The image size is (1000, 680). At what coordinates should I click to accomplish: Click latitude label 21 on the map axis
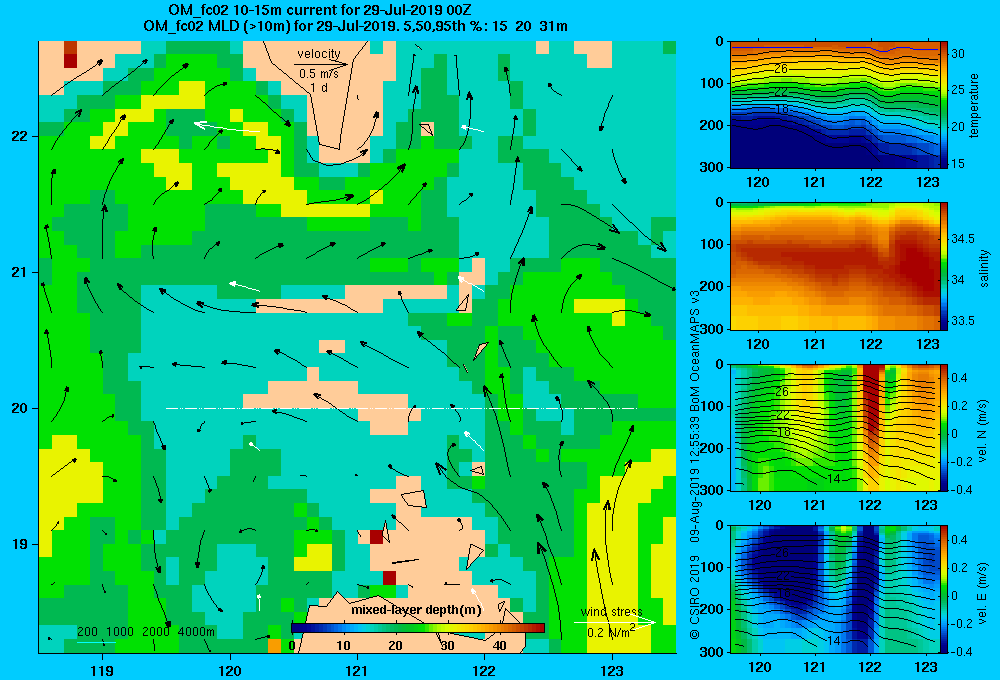pos(19,272)
